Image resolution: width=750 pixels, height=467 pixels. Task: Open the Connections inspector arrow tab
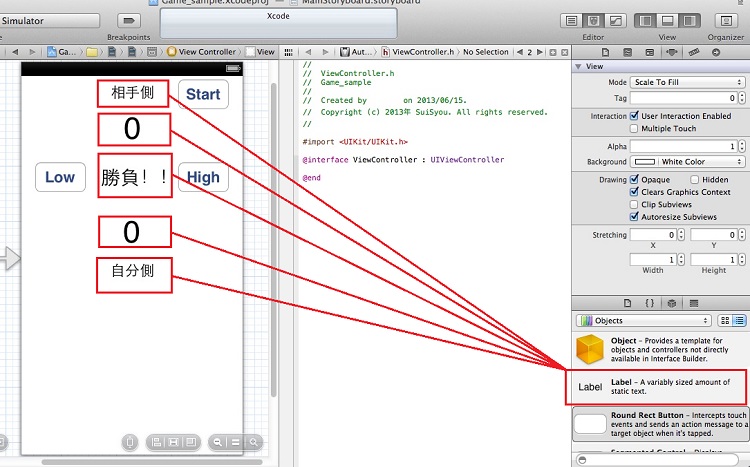pyautogui.click(x=716, y=52)
